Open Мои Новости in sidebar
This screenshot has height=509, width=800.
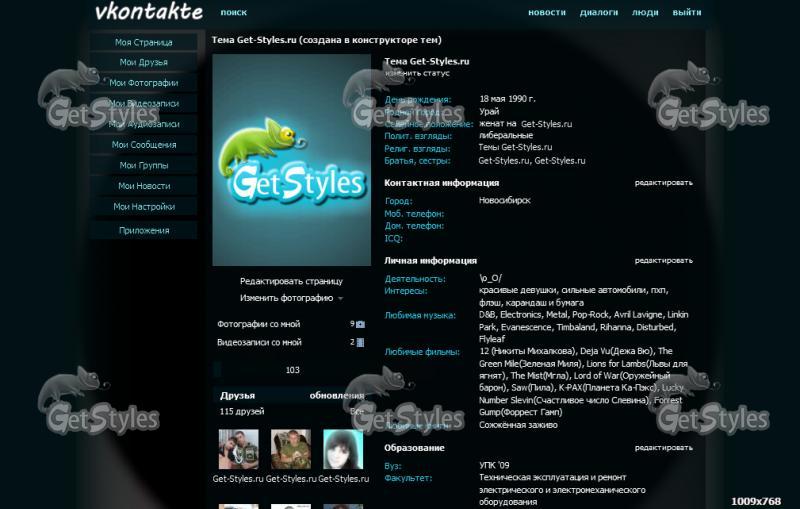[143, 186]
